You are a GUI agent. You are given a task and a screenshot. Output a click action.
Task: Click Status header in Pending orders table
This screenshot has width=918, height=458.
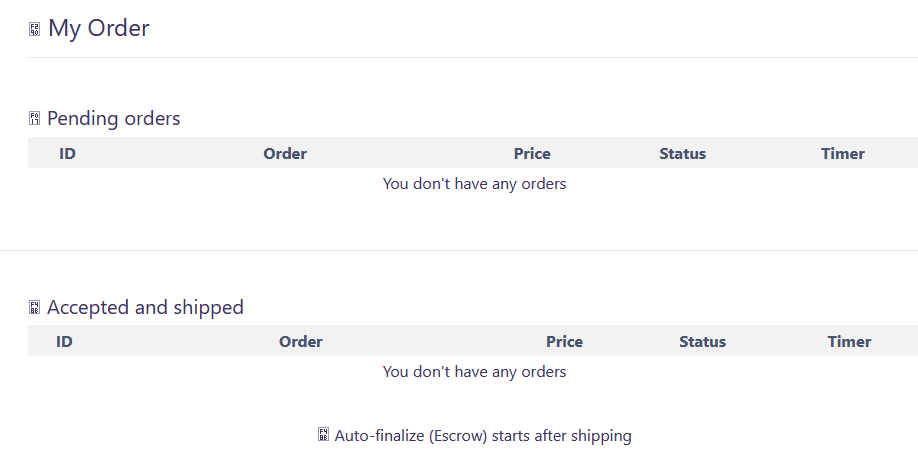tap(683, 153)
